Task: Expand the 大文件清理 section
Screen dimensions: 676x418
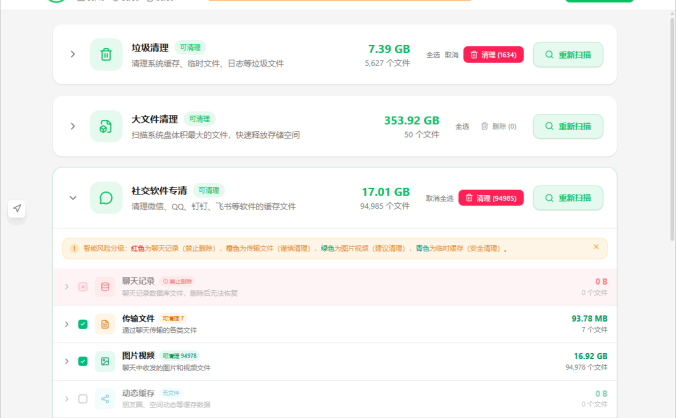Action: click(x=73, y=126)
